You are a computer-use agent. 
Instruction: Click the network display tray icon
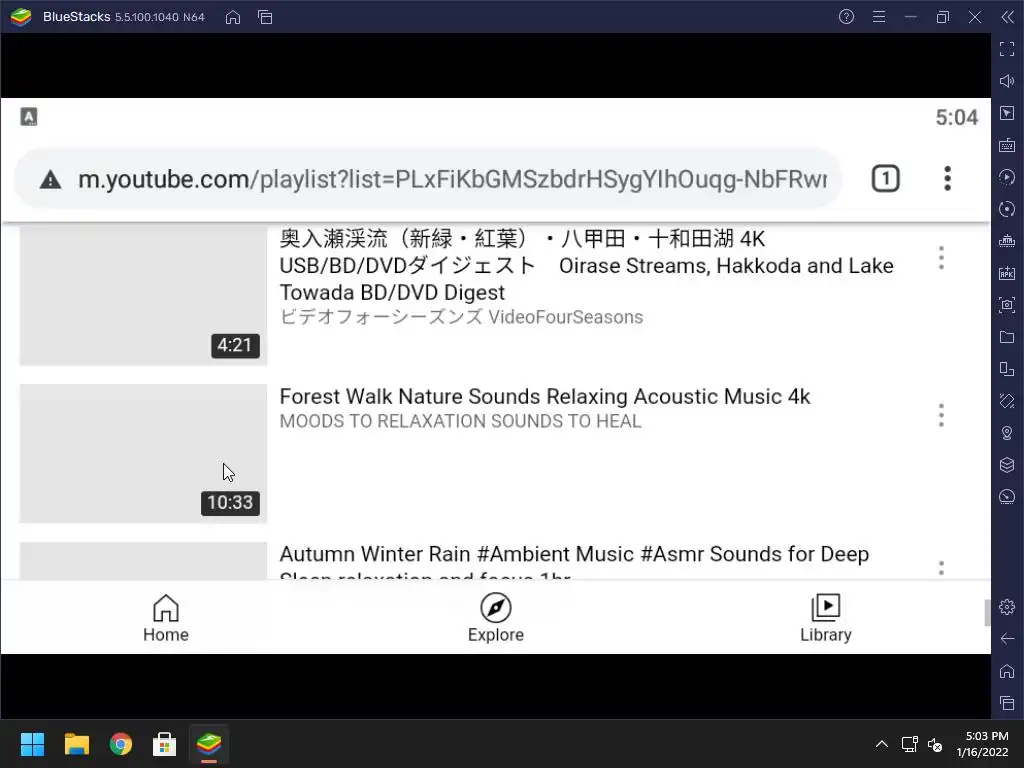point(909,744)
